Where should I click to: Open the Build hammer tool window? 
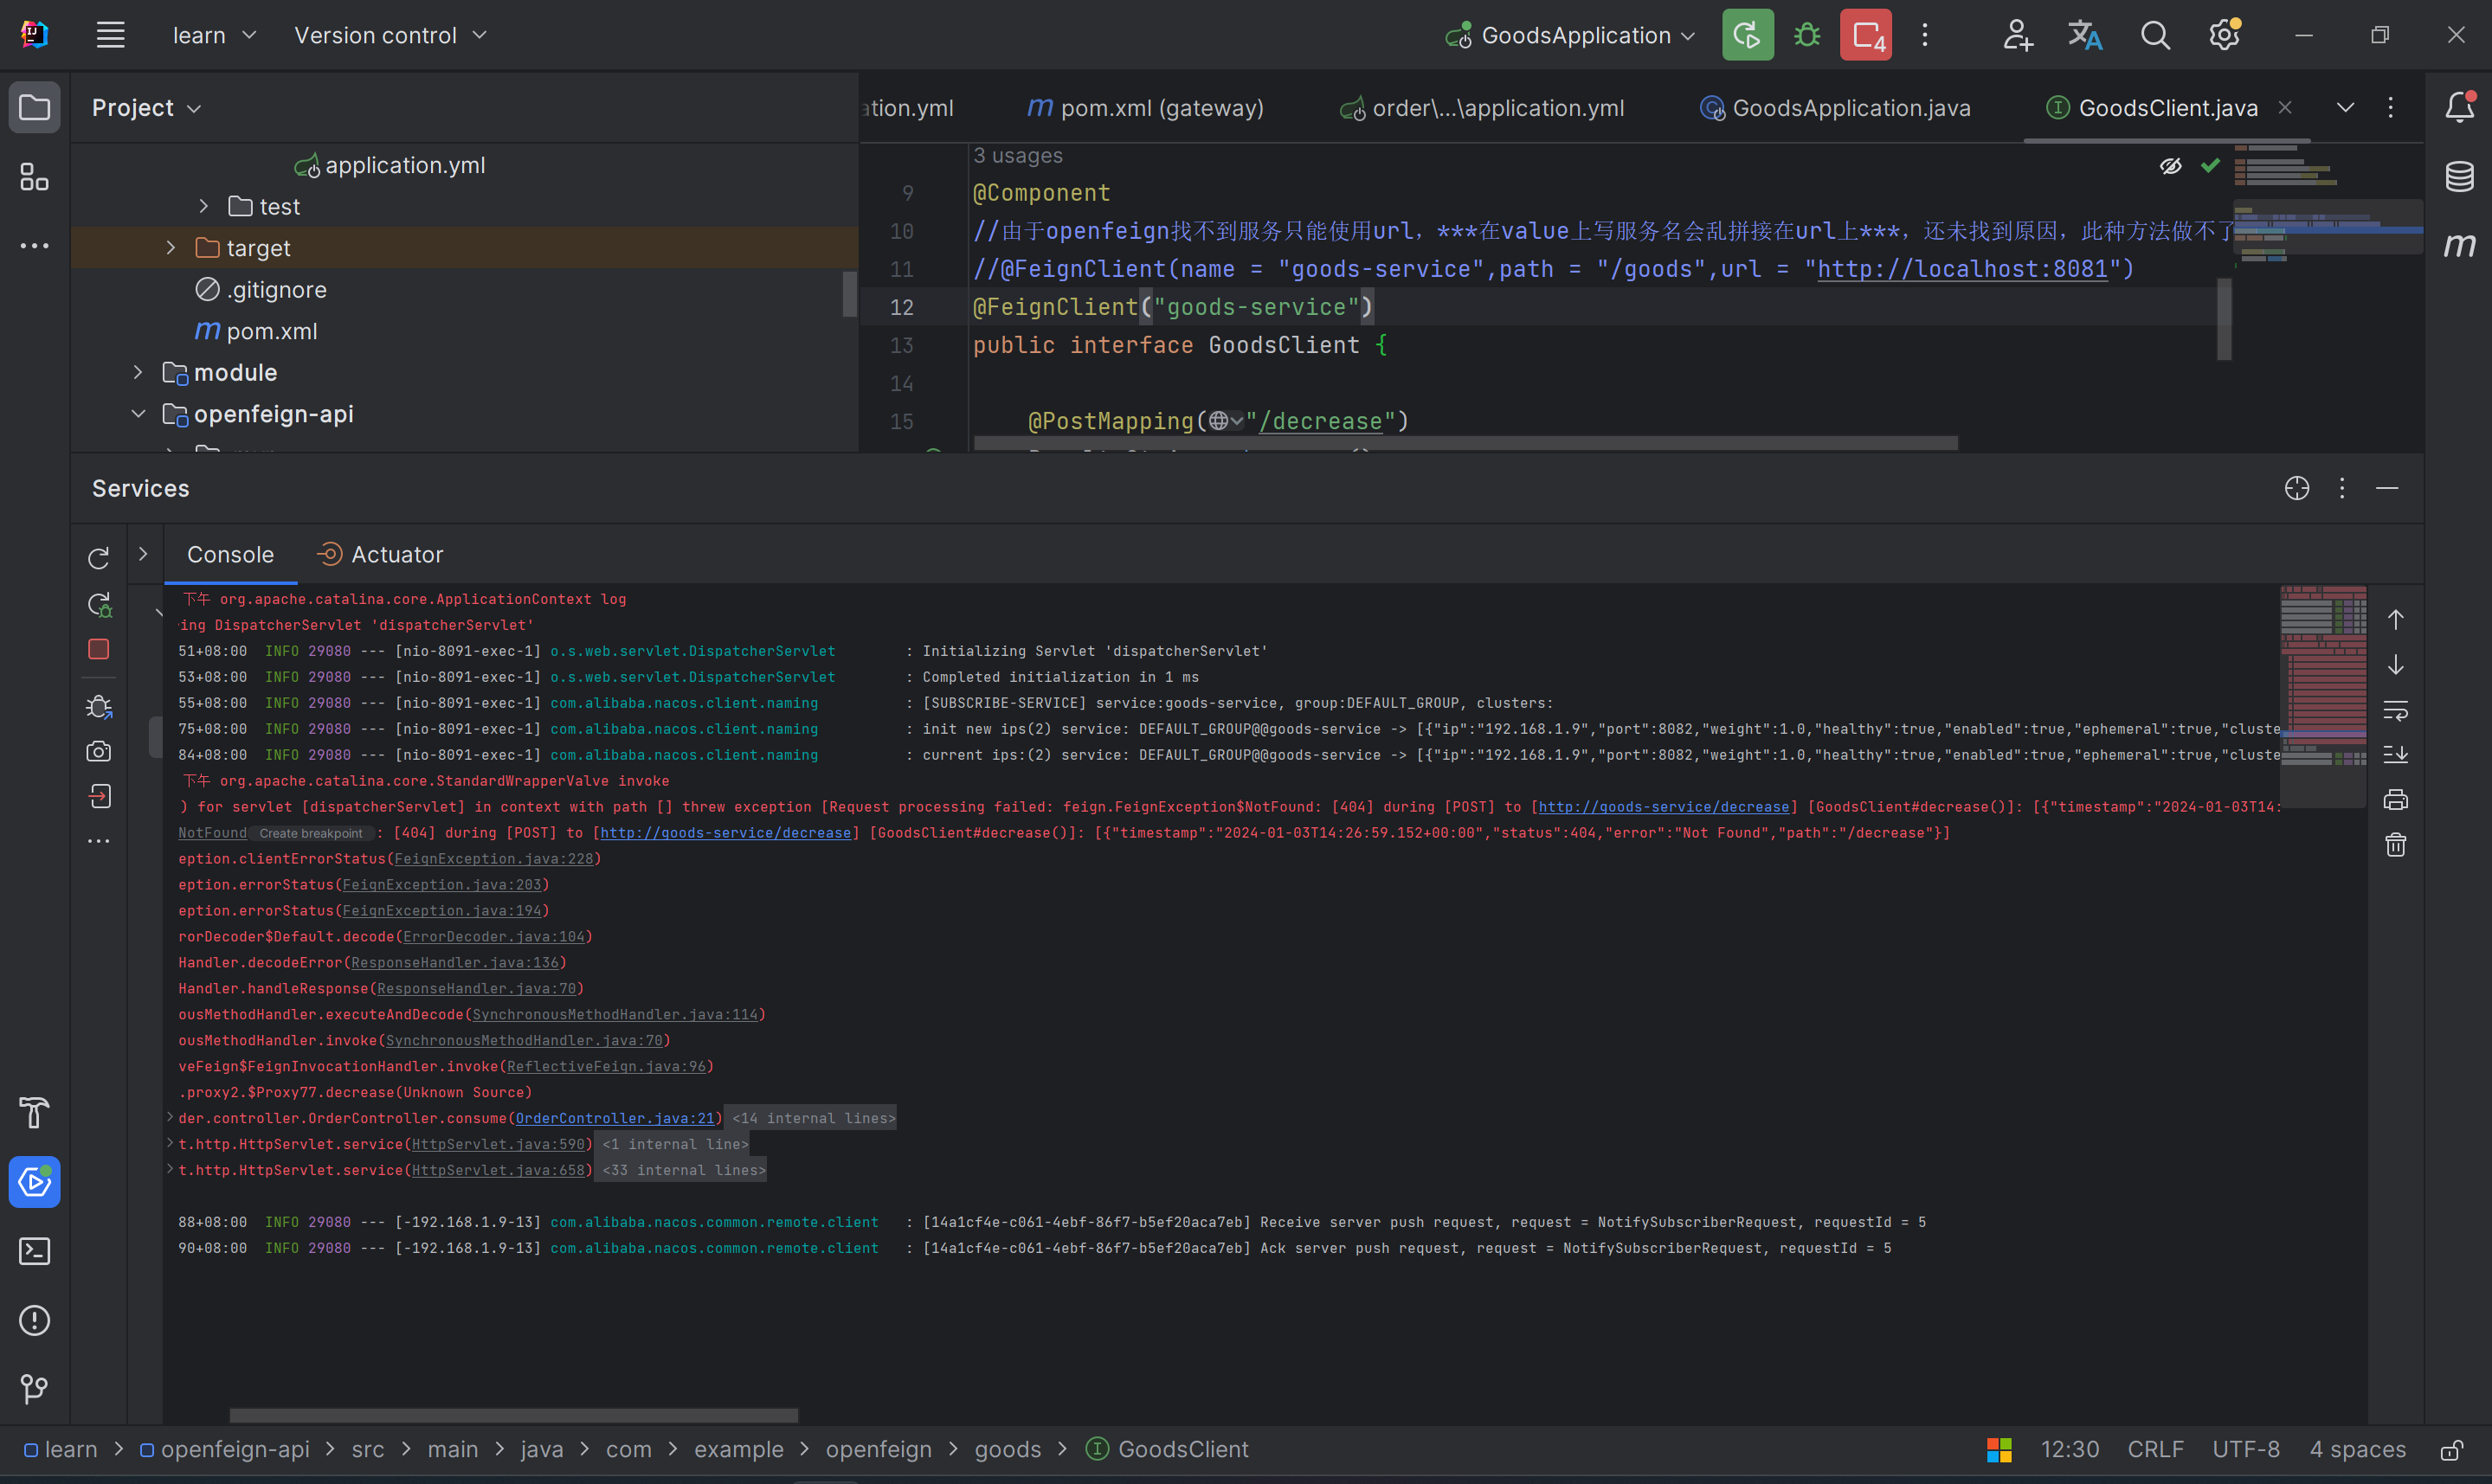pos(34,1113)
